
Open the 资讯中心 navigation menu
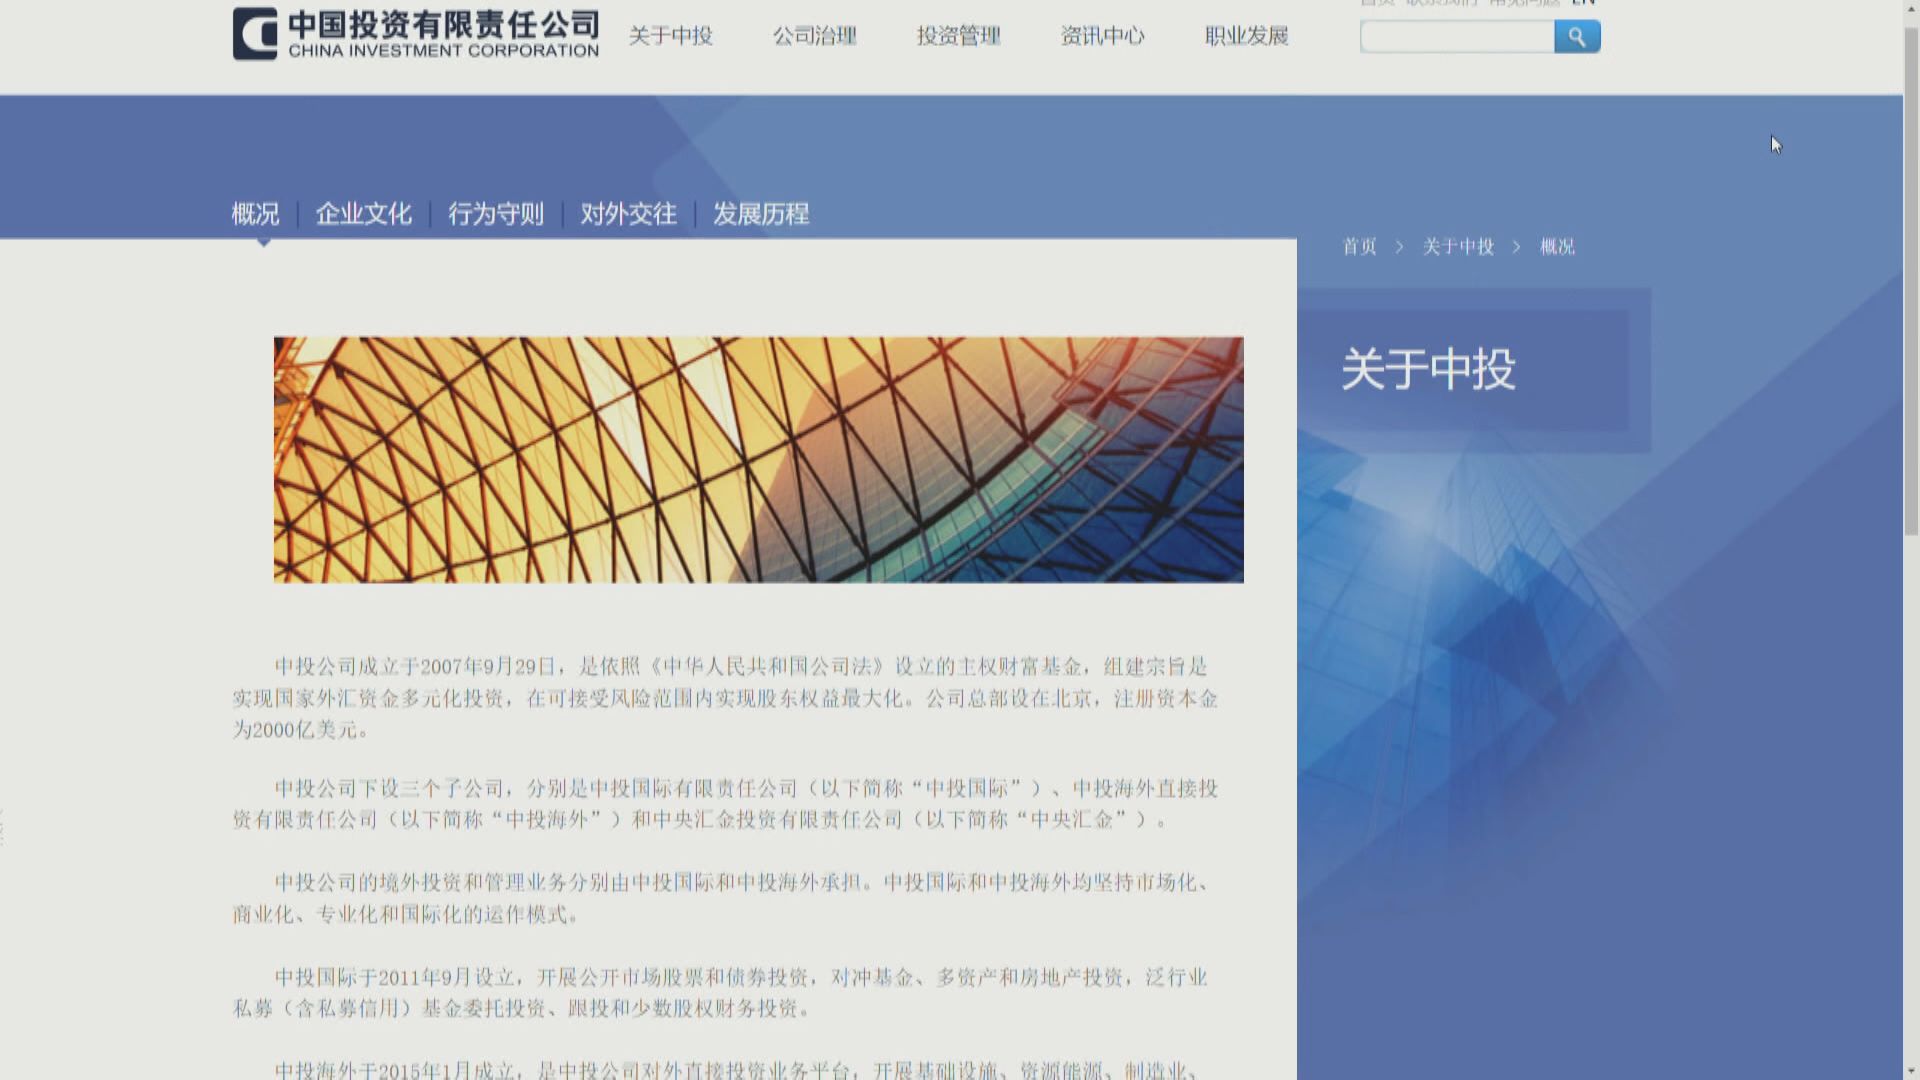[x=1102, y=36]
